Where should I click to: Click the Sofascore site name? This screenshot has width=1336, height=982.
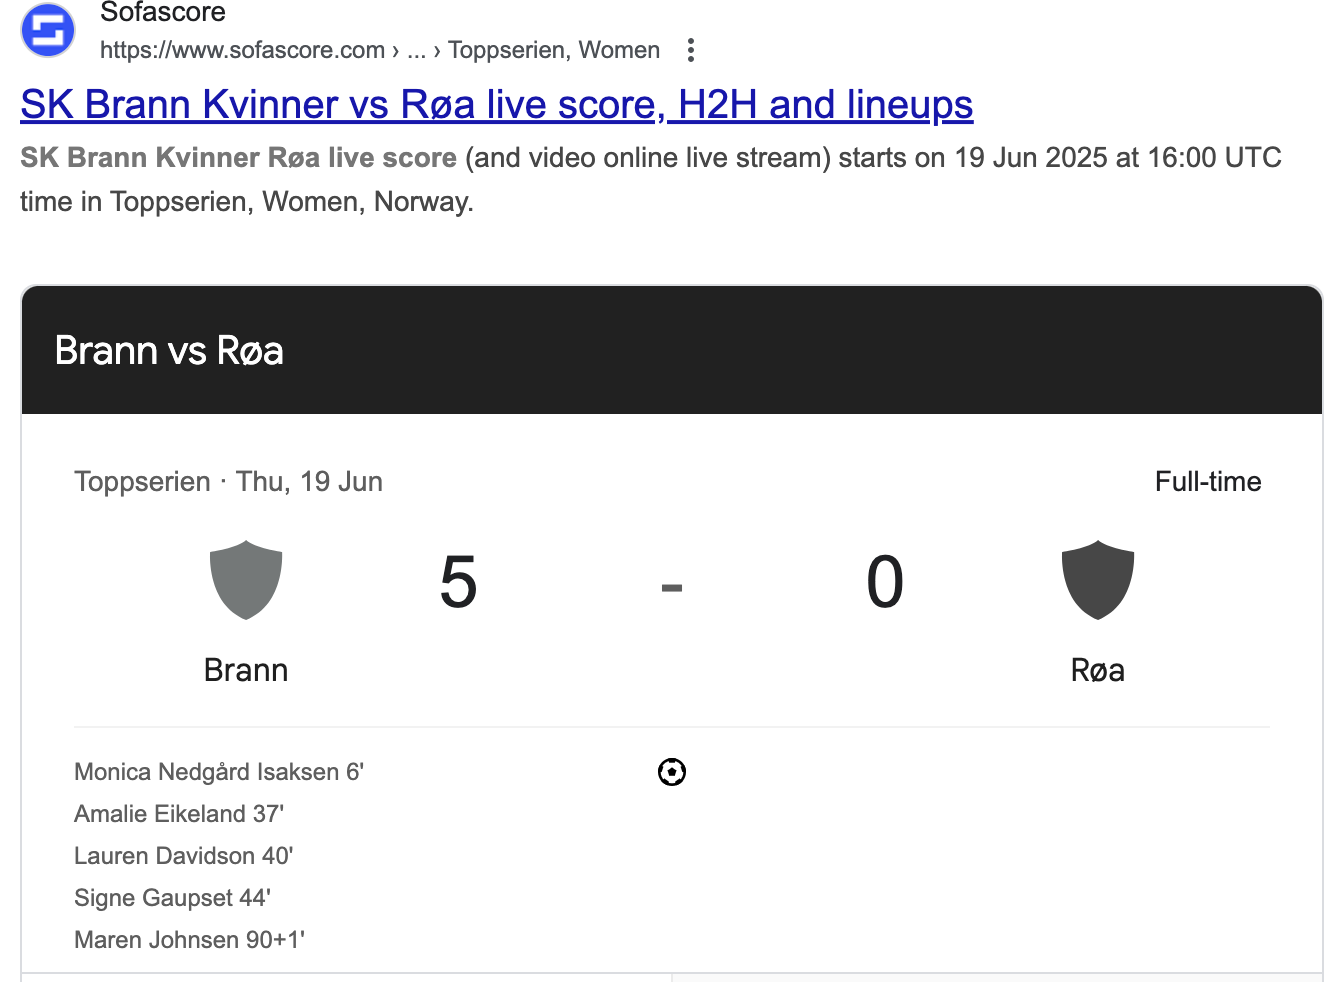[x=163, y=12]
